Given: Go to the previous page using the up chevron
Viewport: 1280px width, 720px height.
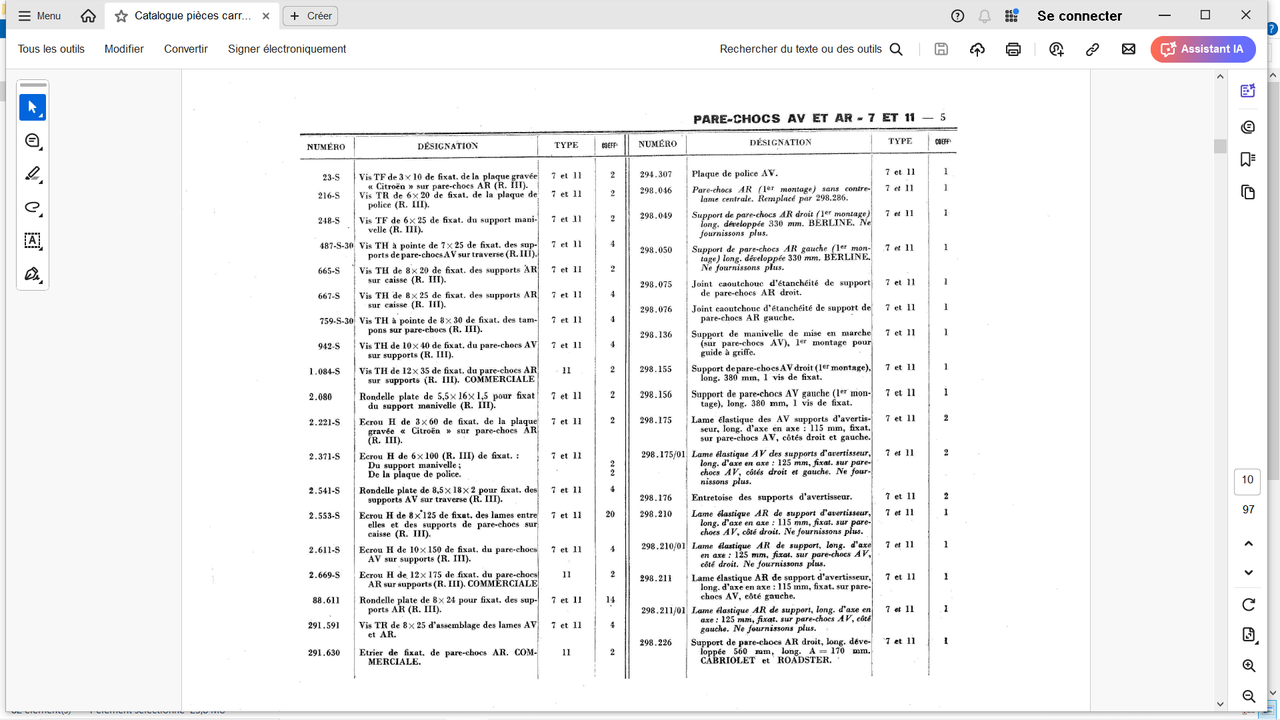Looking at the screenshot, I should 1248,544.
